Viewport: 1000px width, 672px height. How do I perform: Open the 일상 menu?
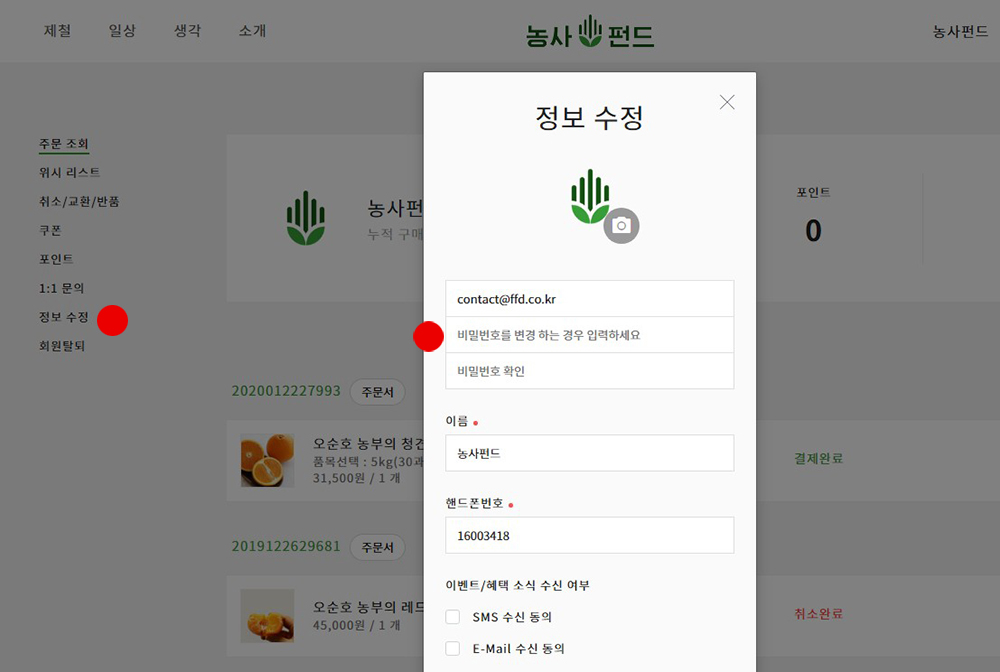click(122, 31)
